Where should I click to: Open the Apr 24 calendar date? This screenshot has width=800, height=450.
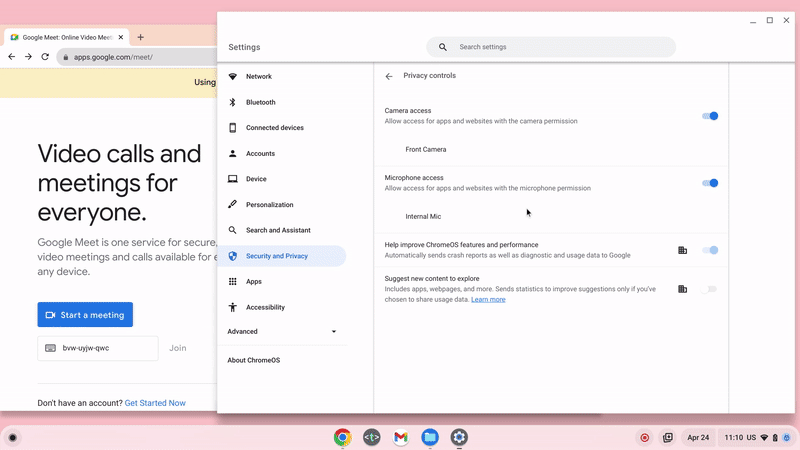point(698,438)
